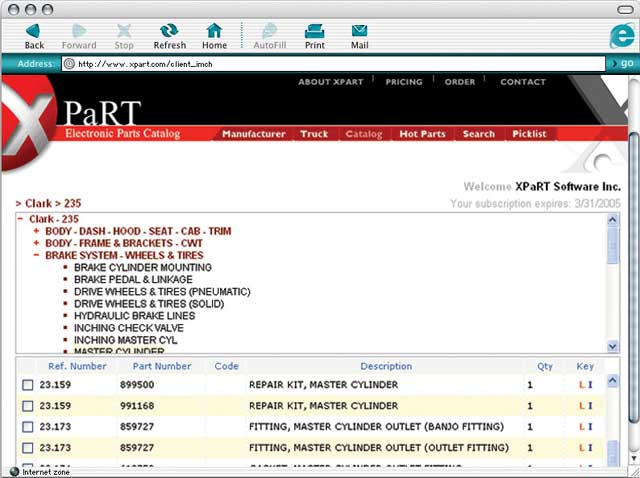The width and height of the screenshot is (640, 478).
Task: Select BRAKE PEDAL & LINKAGE item
Action: click(x=133, y=280)
